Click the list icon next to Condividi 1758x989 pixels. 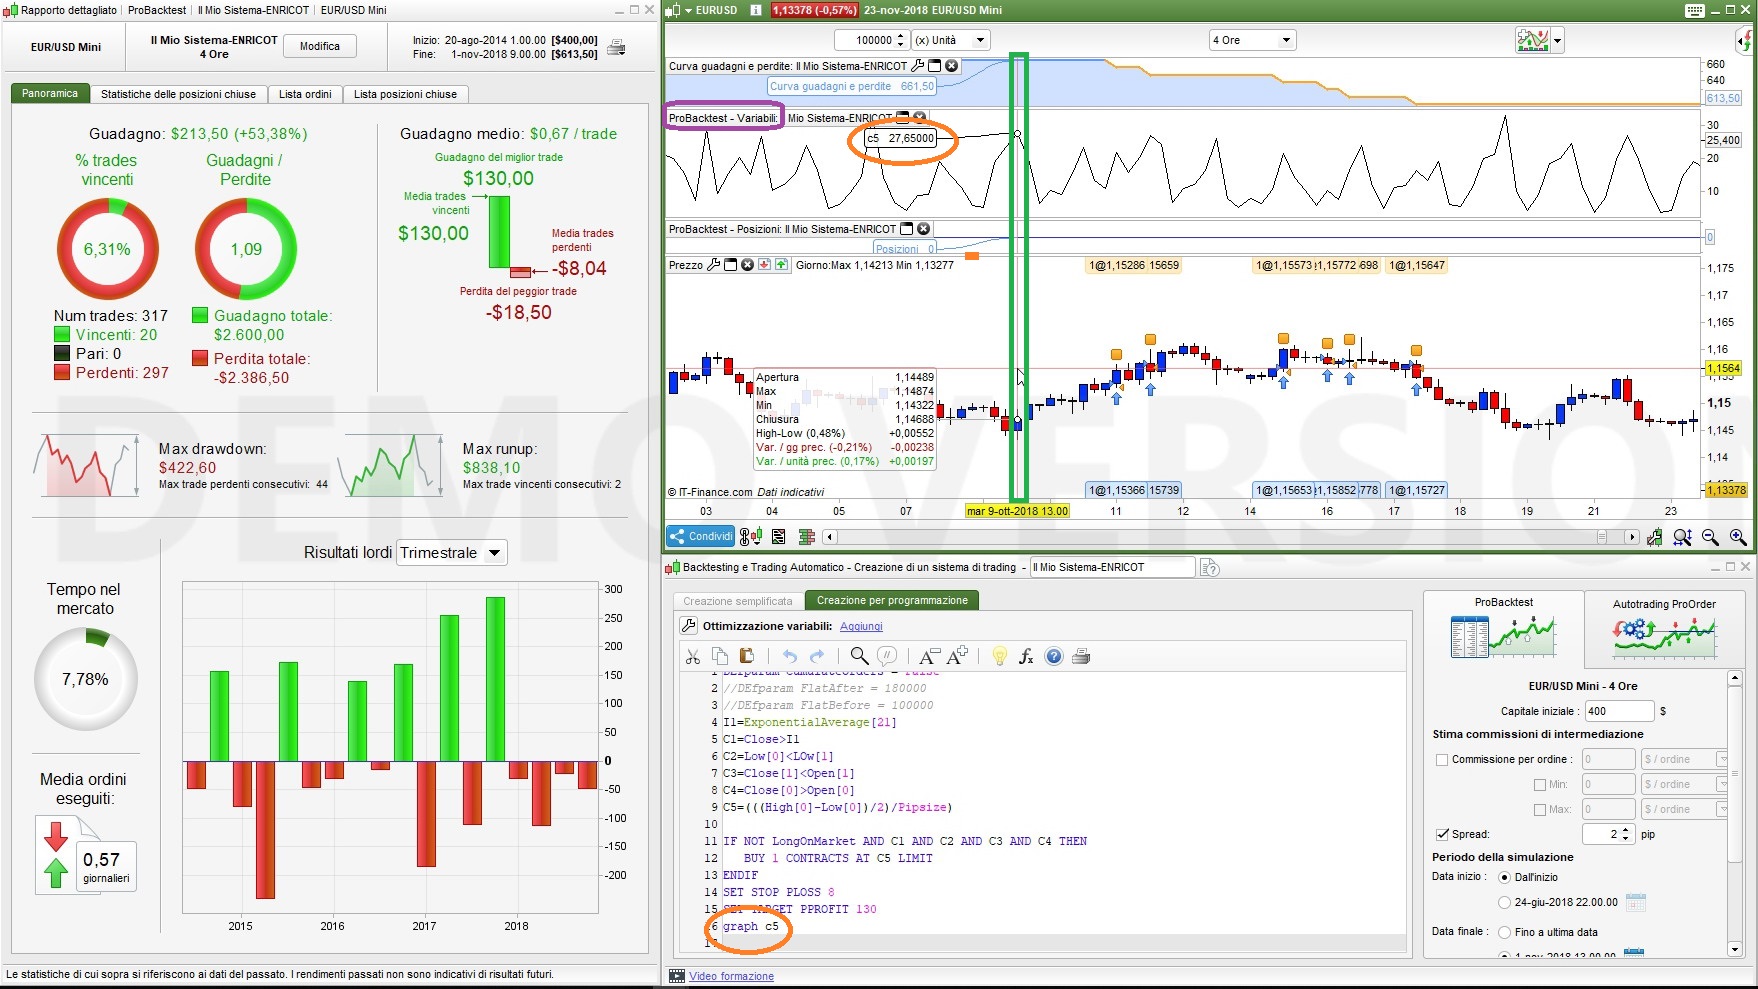coord(778,537)
